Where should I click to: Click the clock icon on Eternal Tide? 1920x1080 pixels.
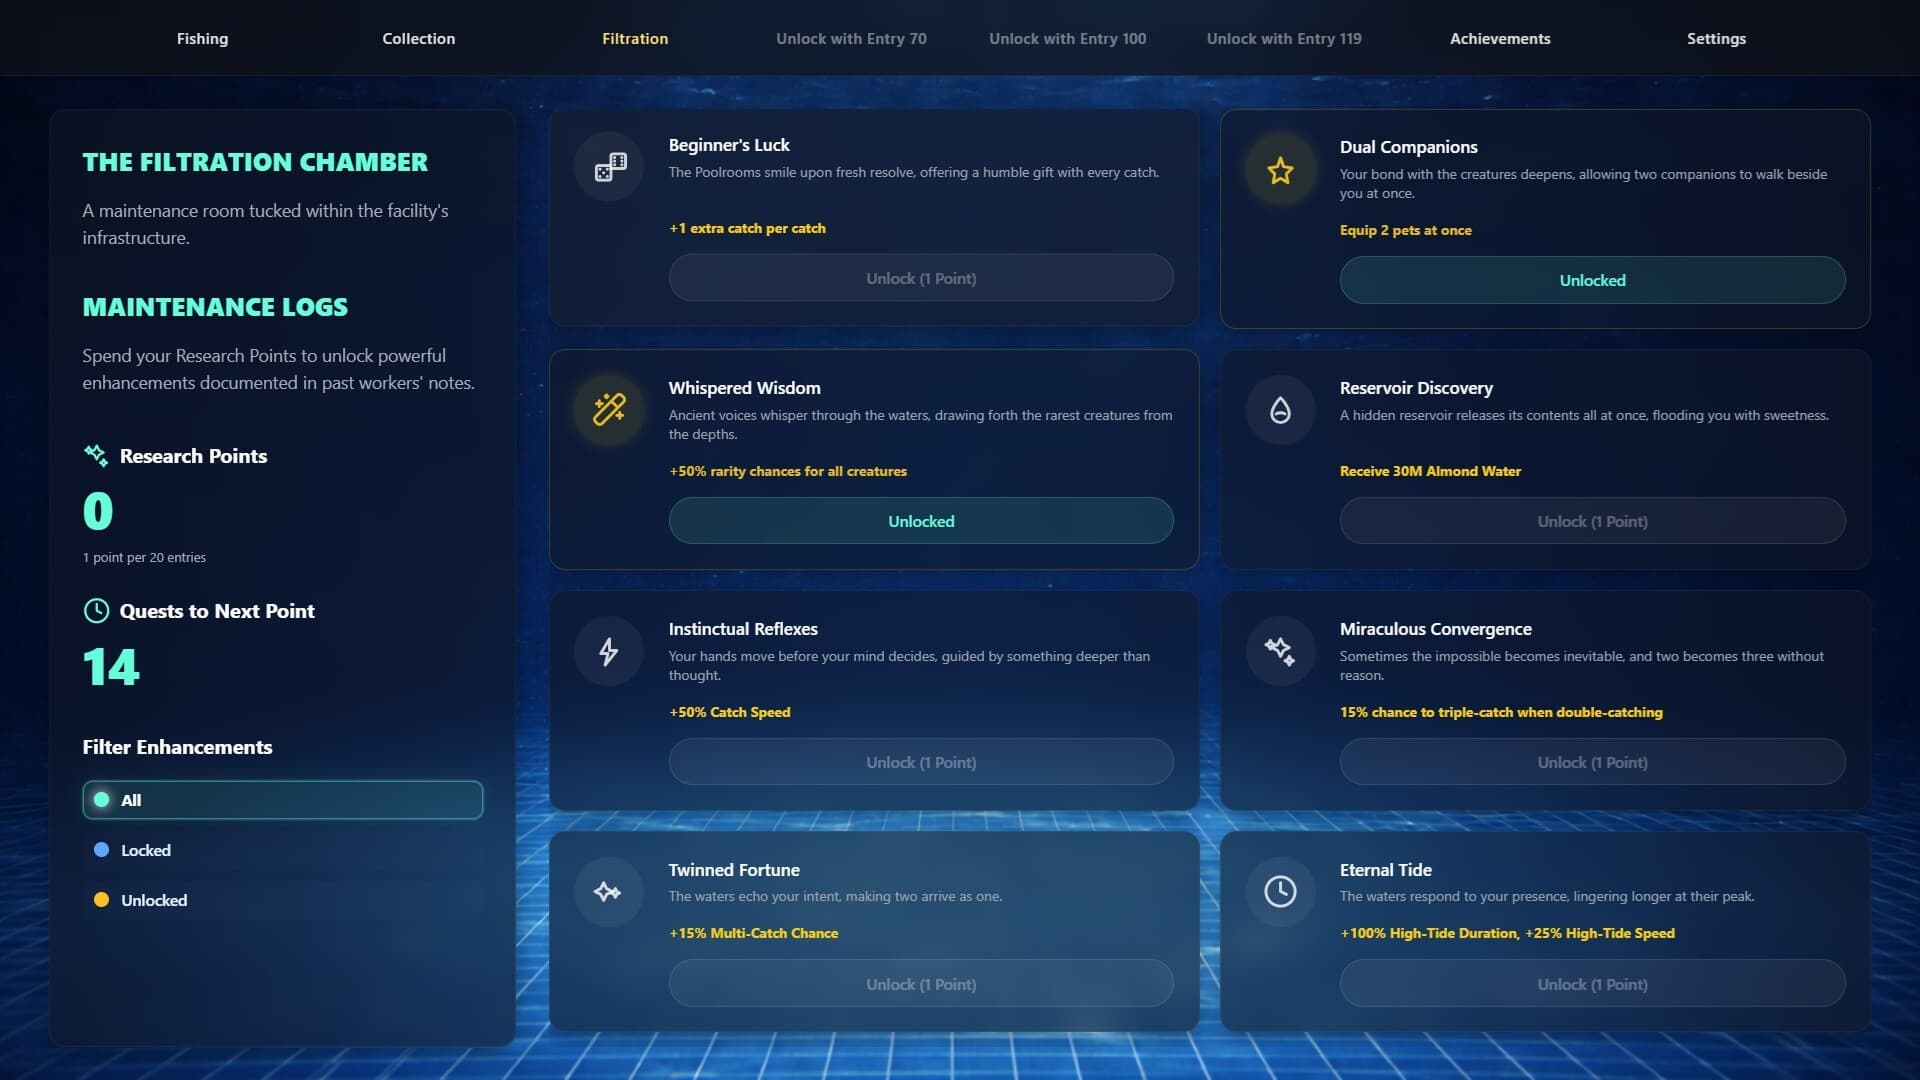(x=1280, y=891)
